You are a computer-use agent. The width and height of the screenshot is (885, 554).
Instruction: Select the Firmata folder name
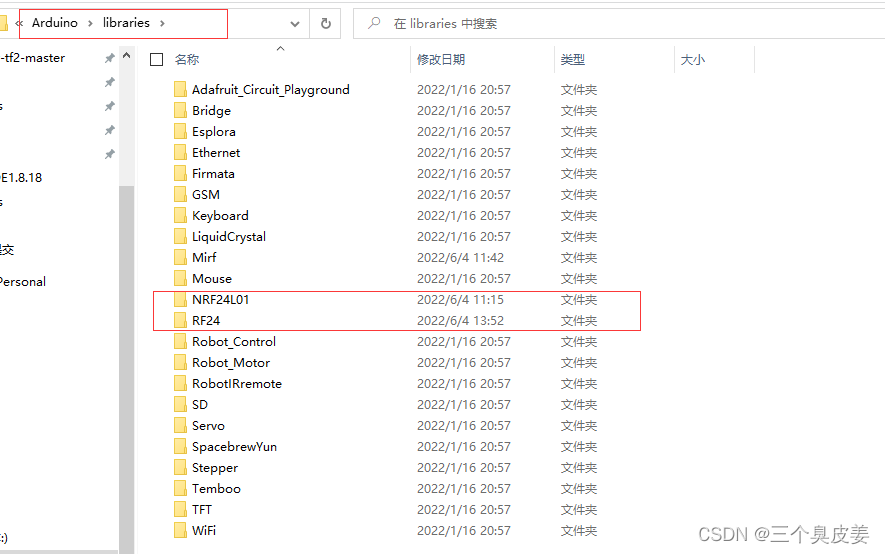pos(213,173)
